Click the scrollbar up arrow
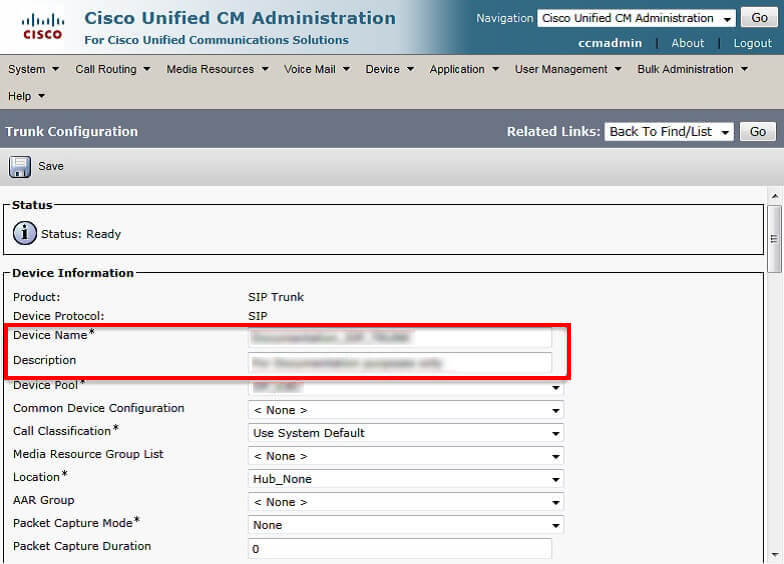 [774, 196]
